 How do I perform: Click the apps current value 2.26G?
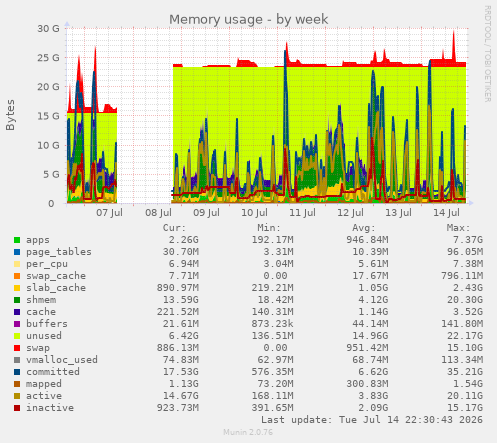[x=183, y=240]
